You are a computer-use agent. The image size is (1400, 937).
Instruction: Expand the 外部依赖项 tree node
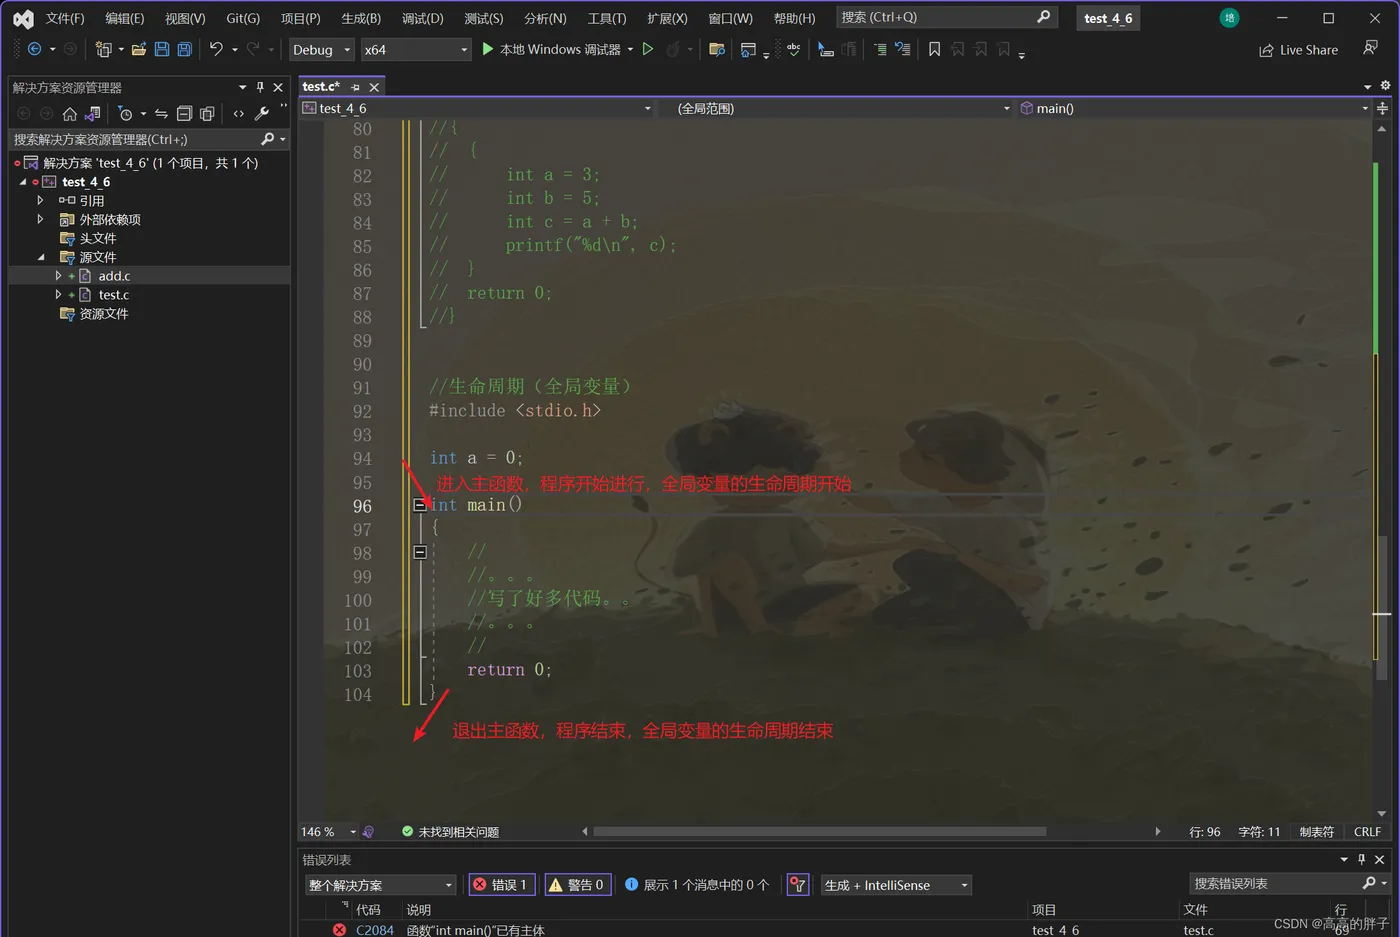point(40,219)
